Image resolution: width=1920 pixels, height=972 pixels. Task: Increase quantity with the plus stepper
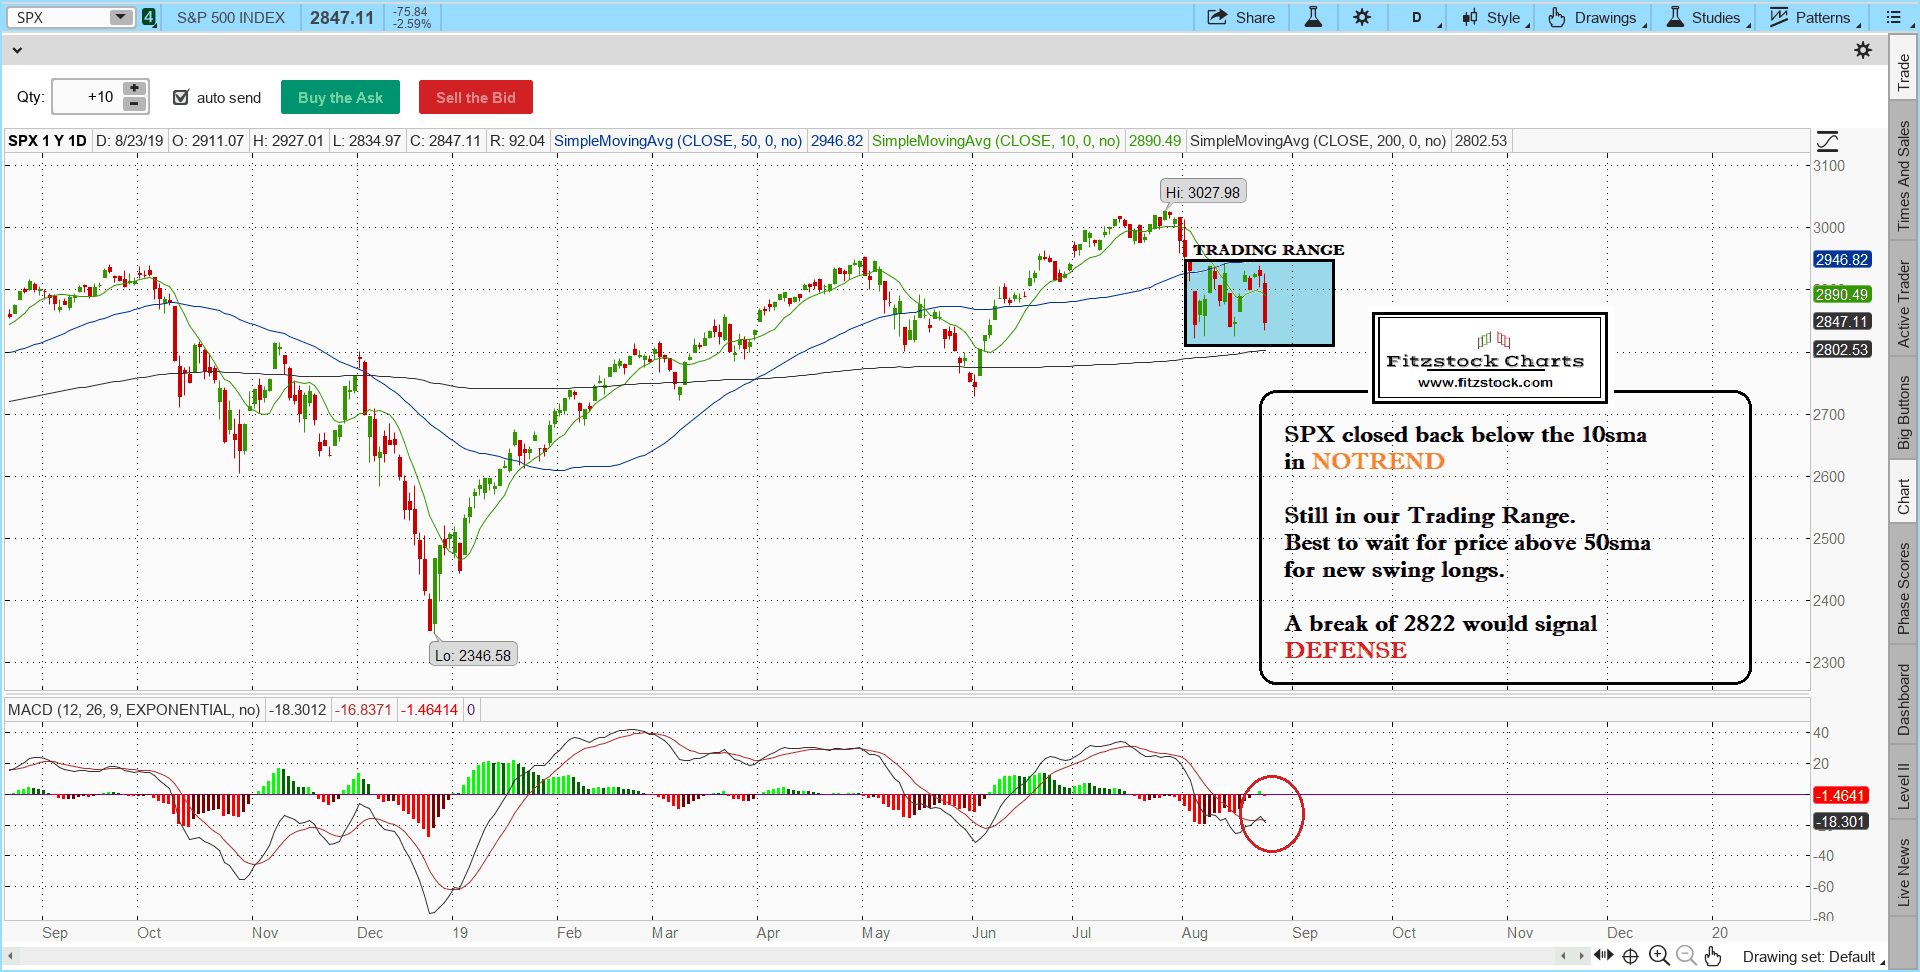pos(135,89)
